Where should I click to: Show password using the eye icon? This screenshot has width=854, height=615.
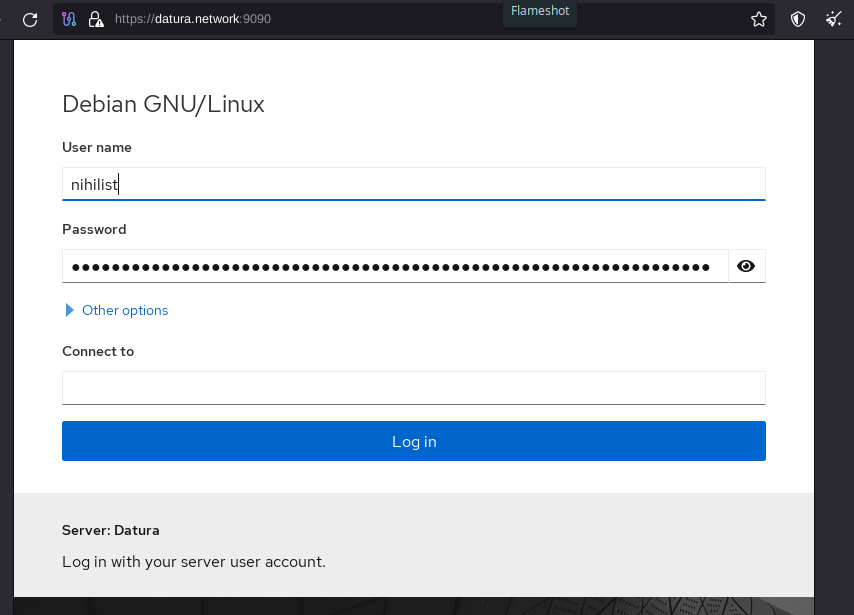click(x=746, y=266)
